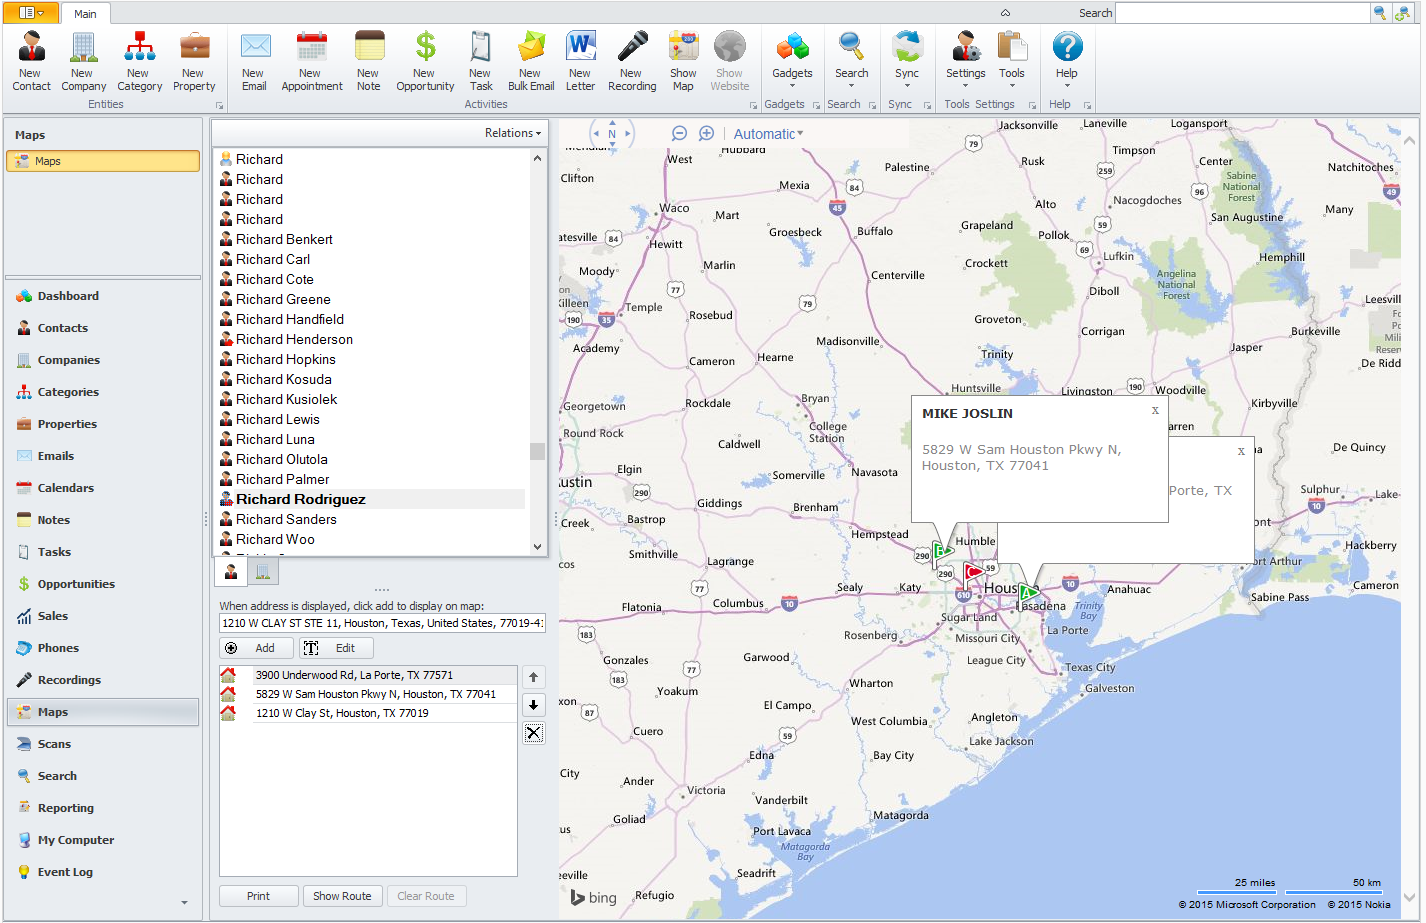Select the 3900 Underwood Rd address row
Screen dimensions: 1426x923
point(368,675)
